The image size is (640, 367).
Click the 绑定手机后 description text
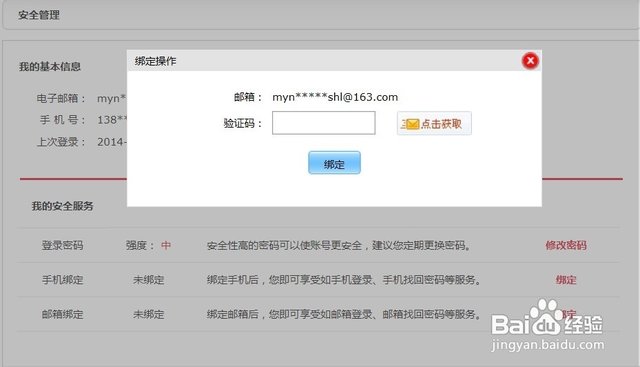[x=344, y=280]
